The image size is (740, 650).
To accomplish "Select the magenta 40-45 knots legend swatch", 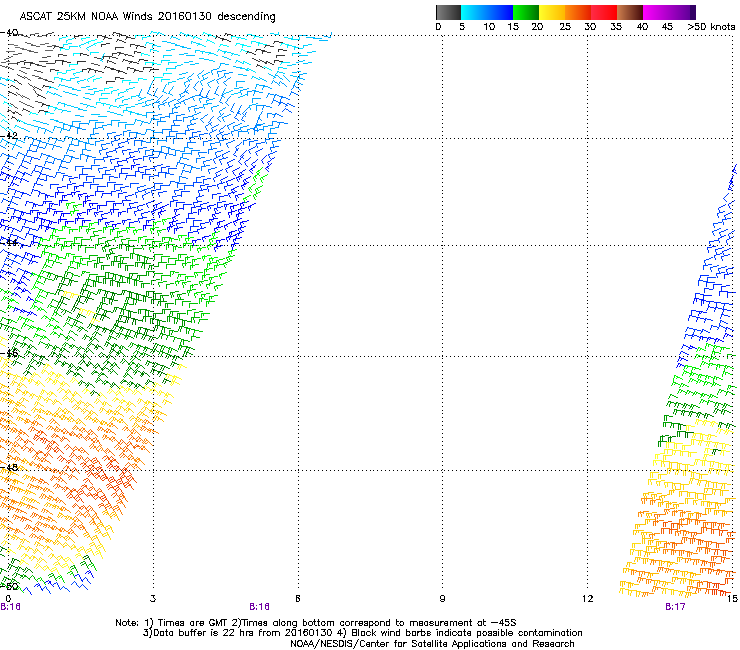I will [x=656, y=12].
